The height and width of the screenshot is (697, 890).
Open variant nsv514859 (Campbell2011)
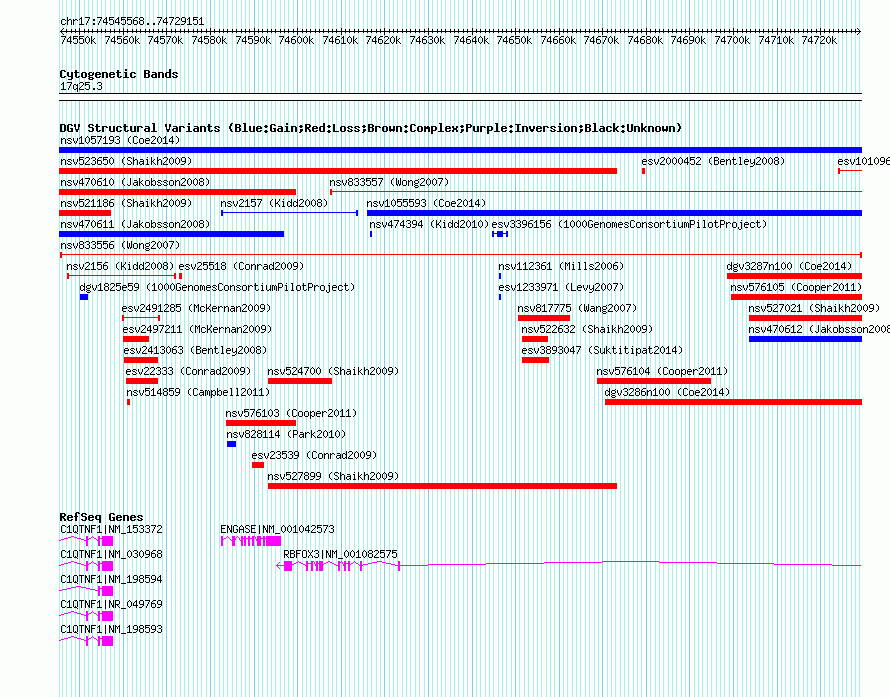198,392
